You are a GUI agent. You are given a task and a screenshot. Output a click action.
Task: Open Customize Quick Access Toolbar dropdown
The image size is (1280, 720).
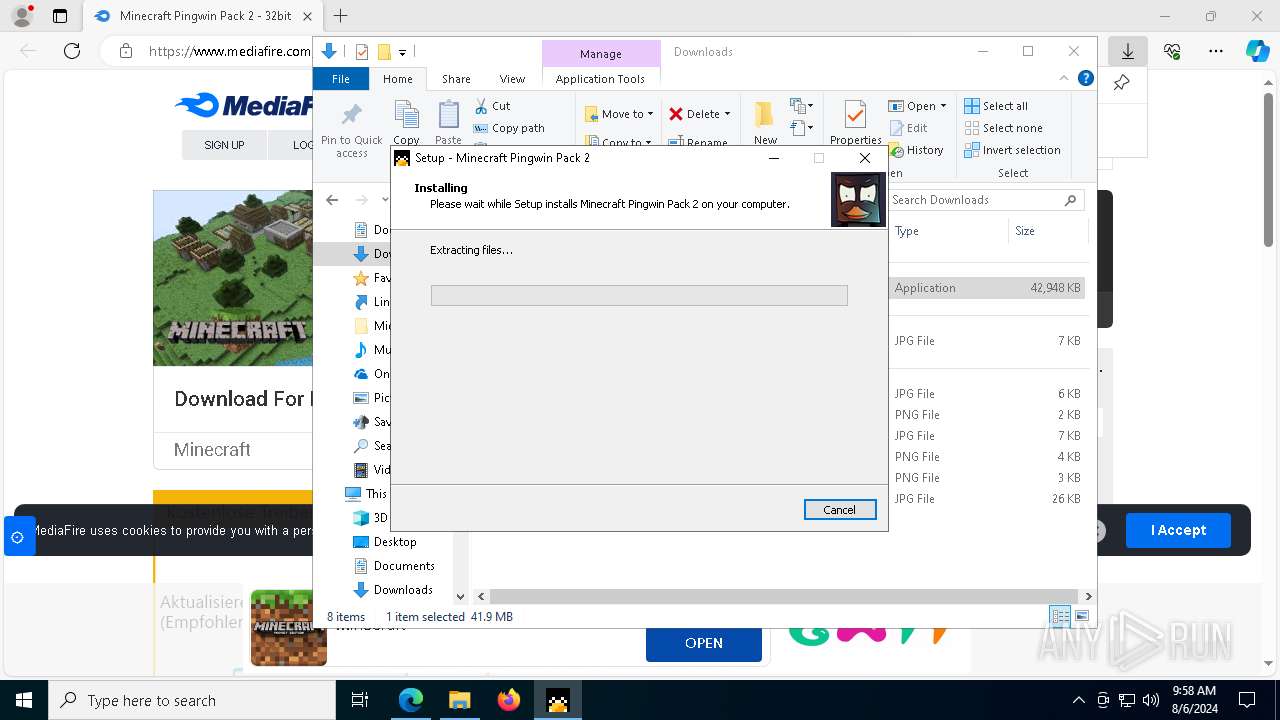click(403, 52)
